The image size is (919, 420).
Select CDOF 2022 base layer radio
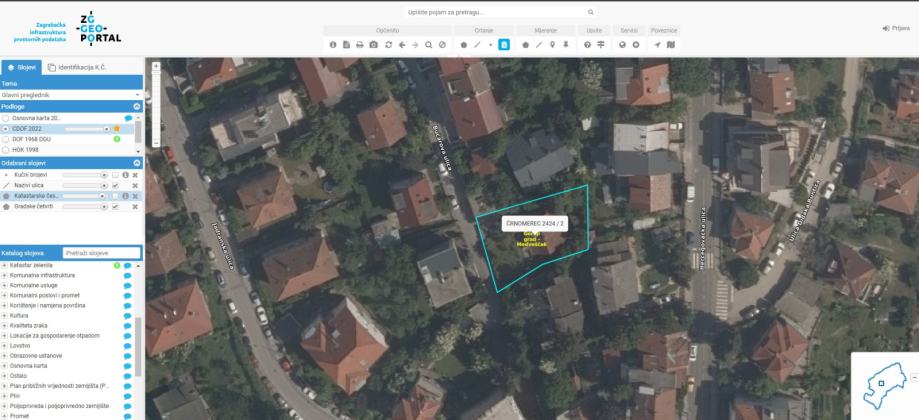click(6, 129)
